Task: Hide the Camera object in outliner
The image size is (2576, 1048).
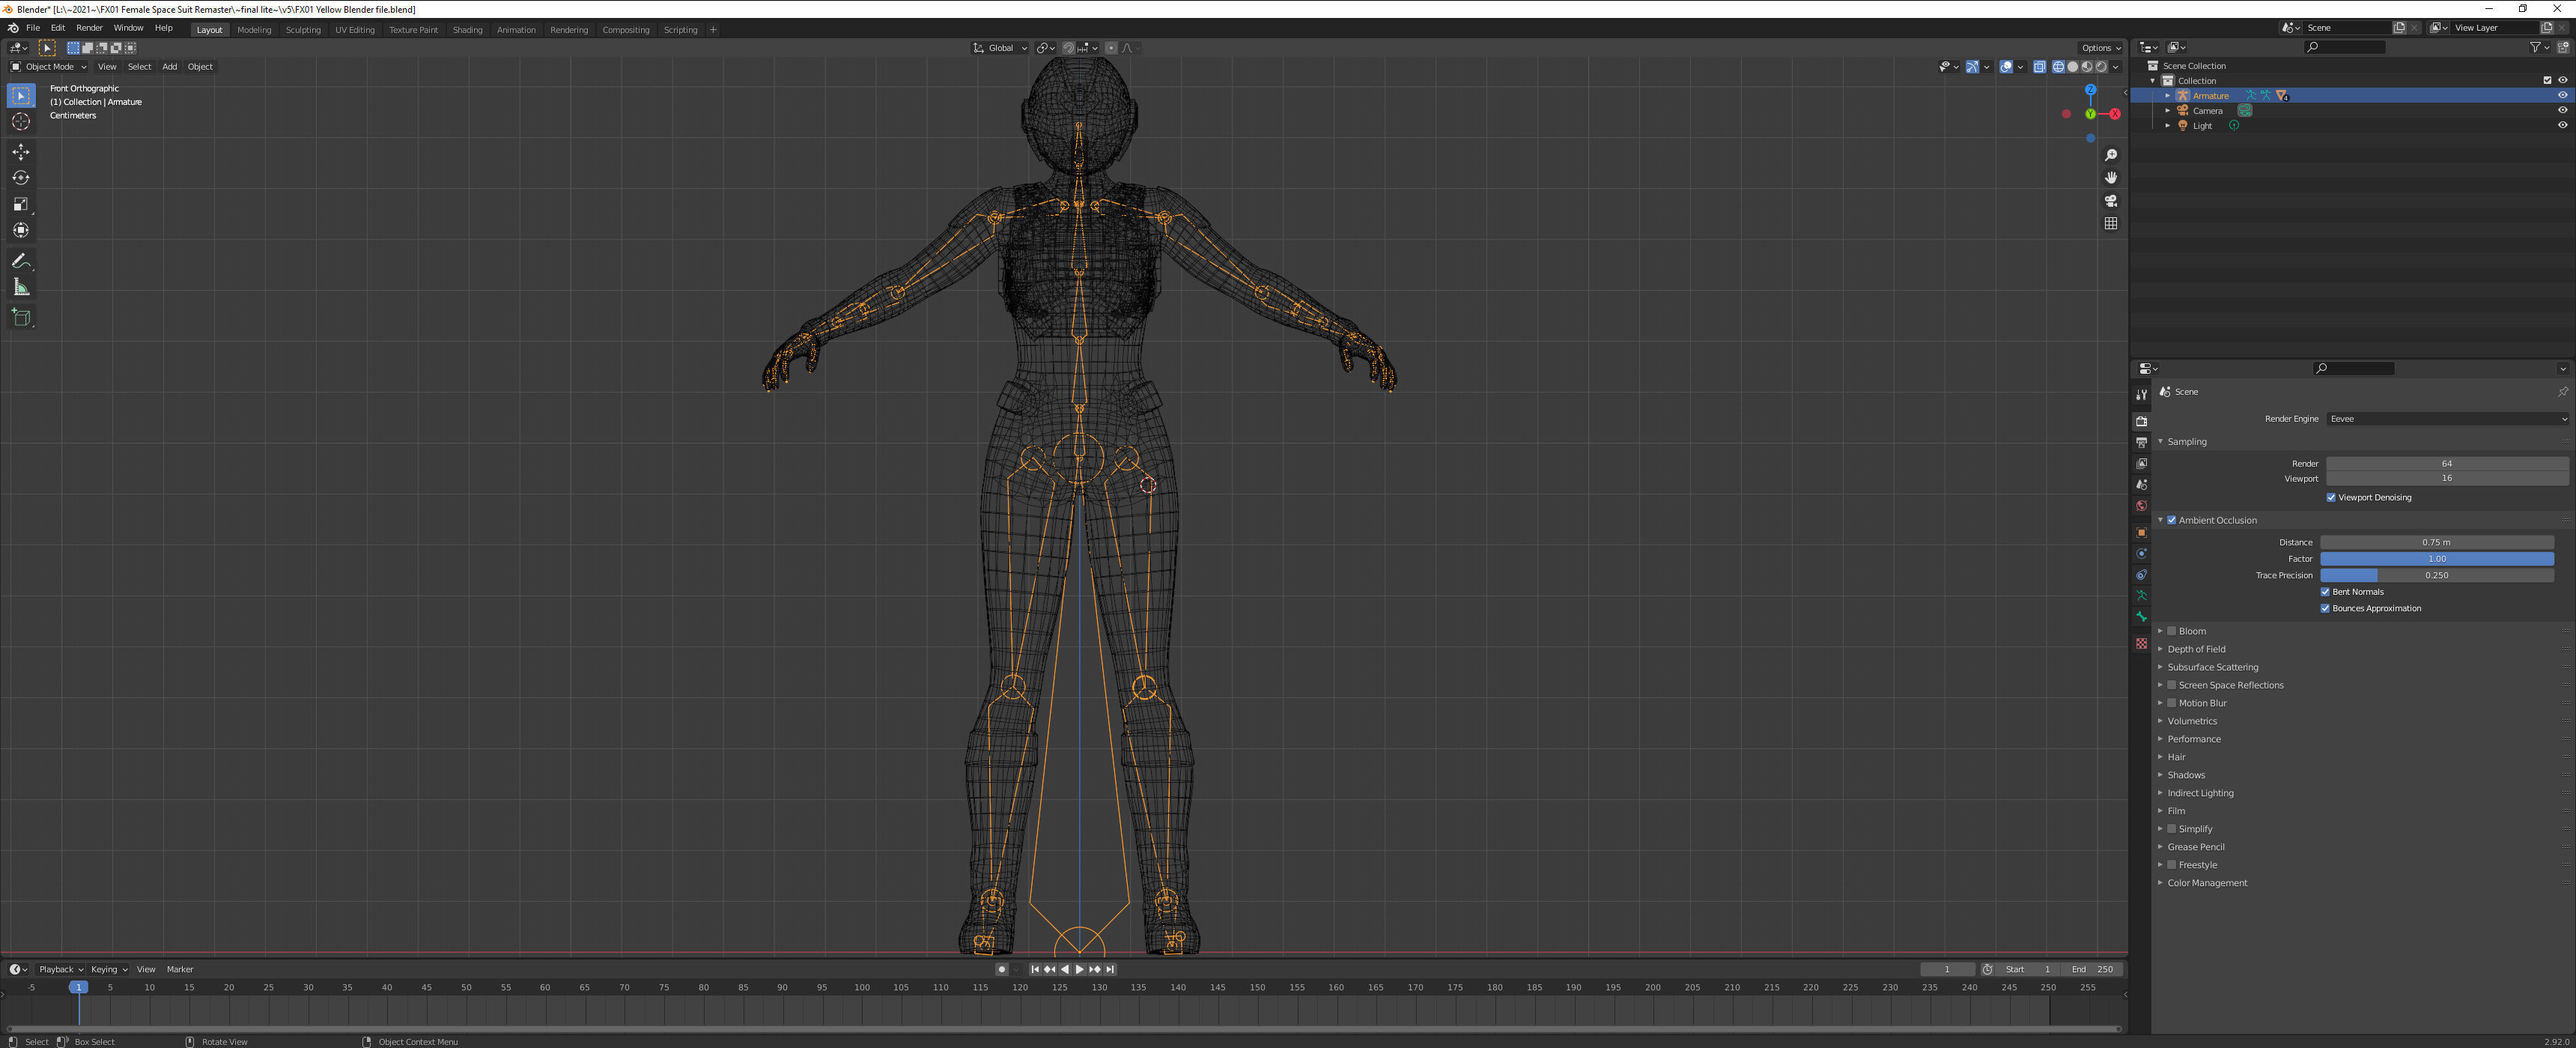Action: [2562, 110]
